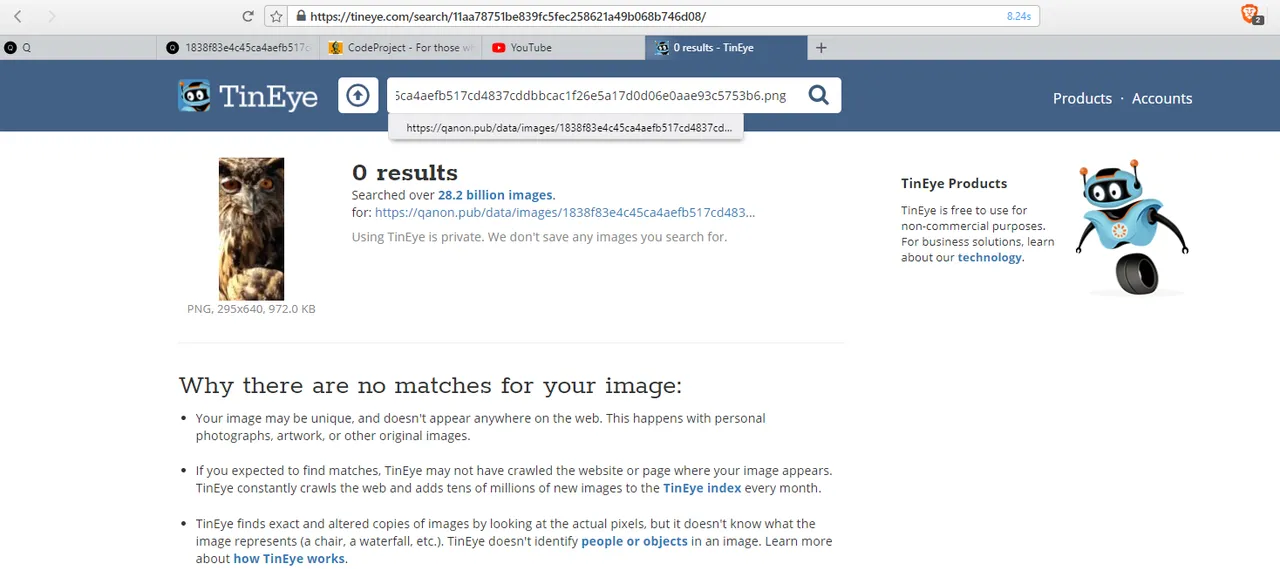Image resolution: width=1280 pixels, height=569 pixels.
Task: Click the YouTube tab favicon
Action: [x=498, y=47]
